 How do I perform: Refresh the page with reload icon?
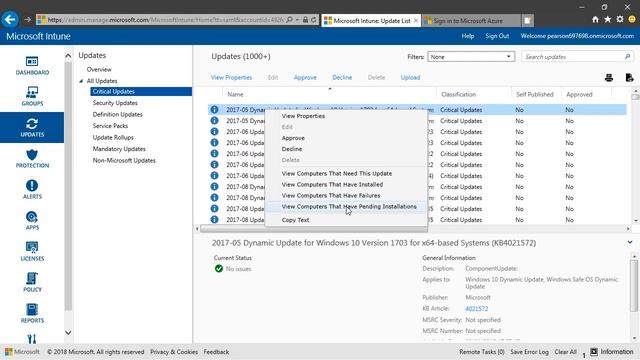(313, 20)
